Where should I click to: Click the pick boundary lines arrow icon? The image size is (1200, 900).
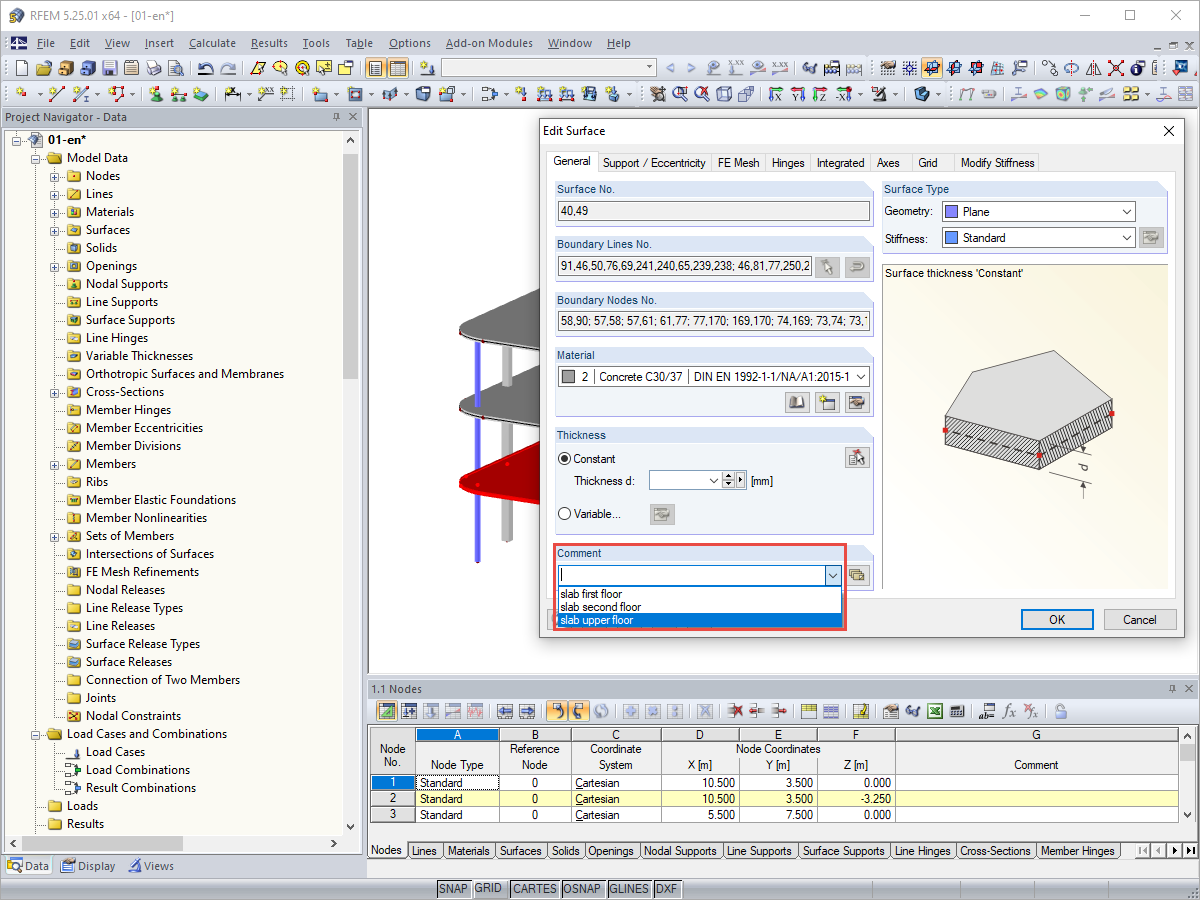coord(827,266)
